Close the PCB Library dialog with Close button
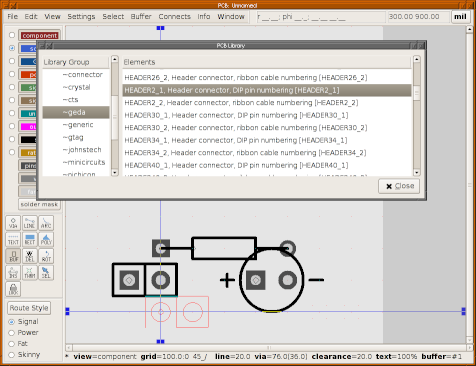 (399, 186)
